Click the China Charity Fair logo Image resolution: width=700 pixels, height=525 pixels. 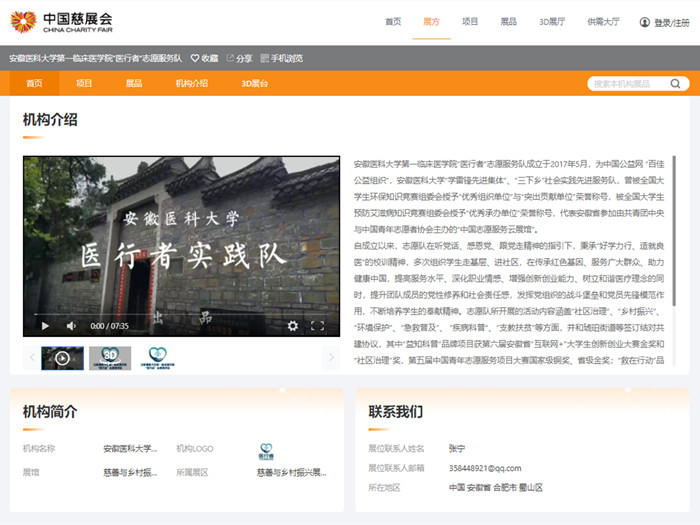click(62, 21)
